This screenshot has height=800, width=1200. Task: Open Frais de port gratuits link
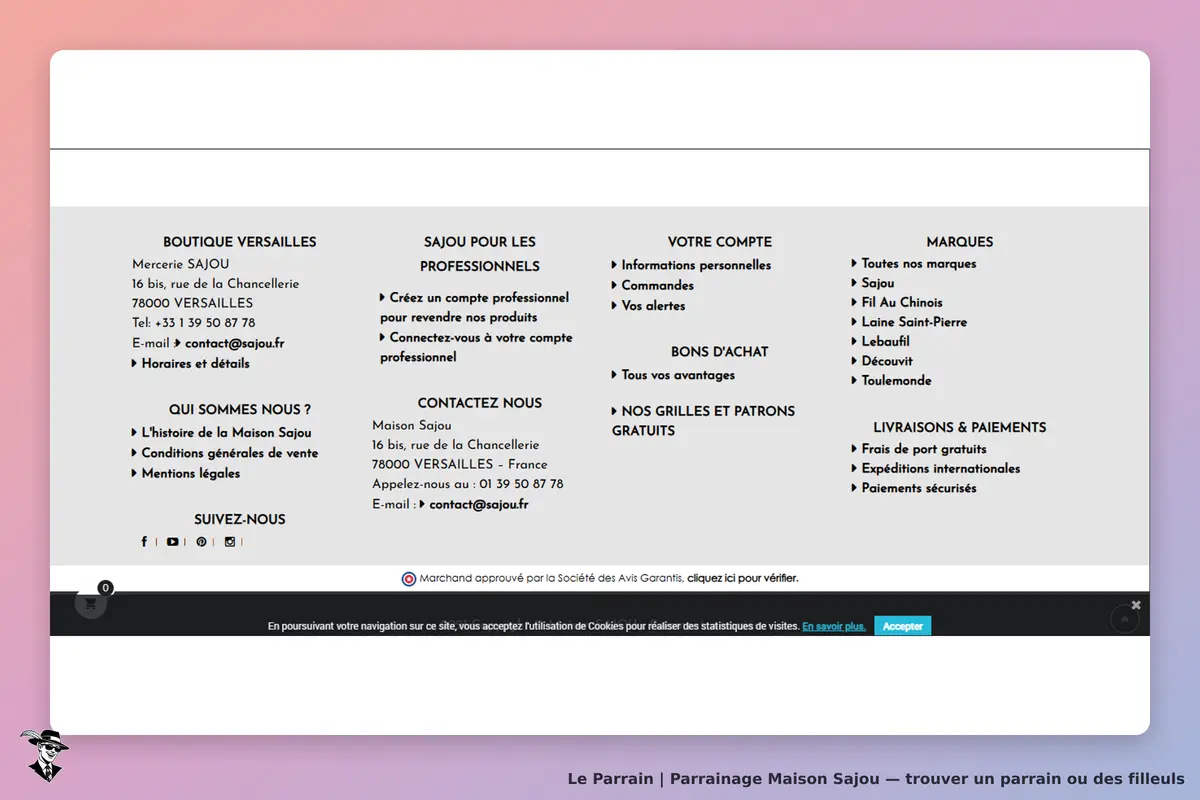pyautogui.click(x=924, y=449)
